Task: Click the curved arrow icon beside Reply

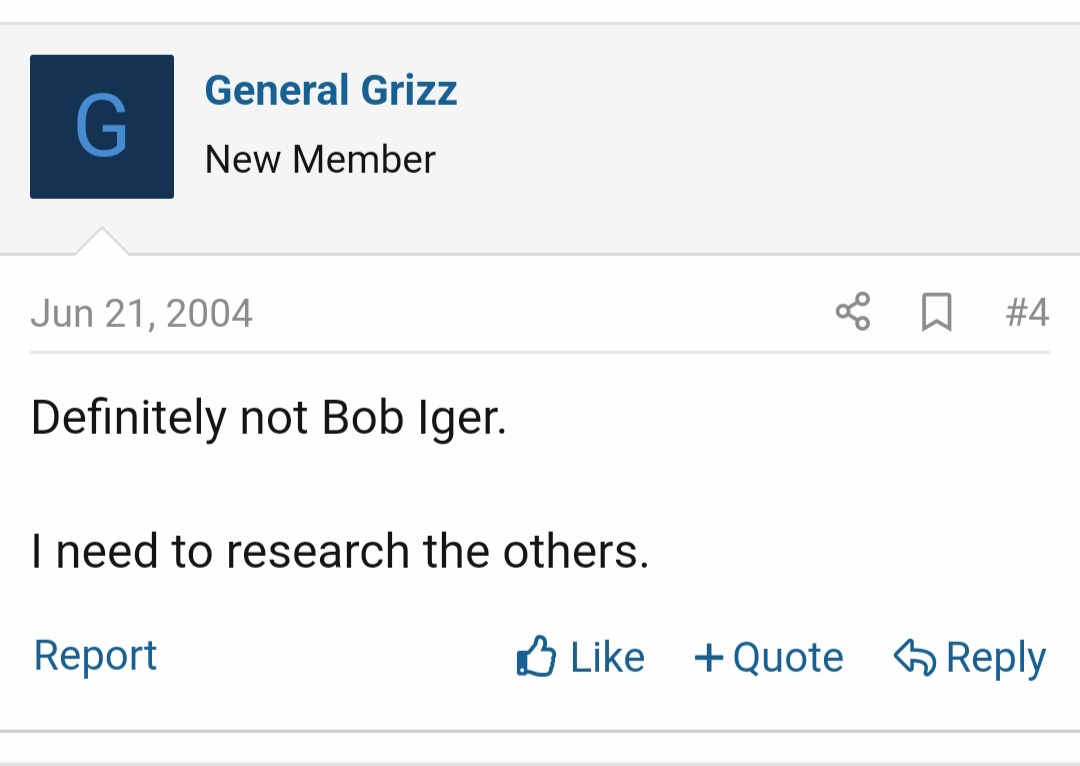Action: coord(914,657)
